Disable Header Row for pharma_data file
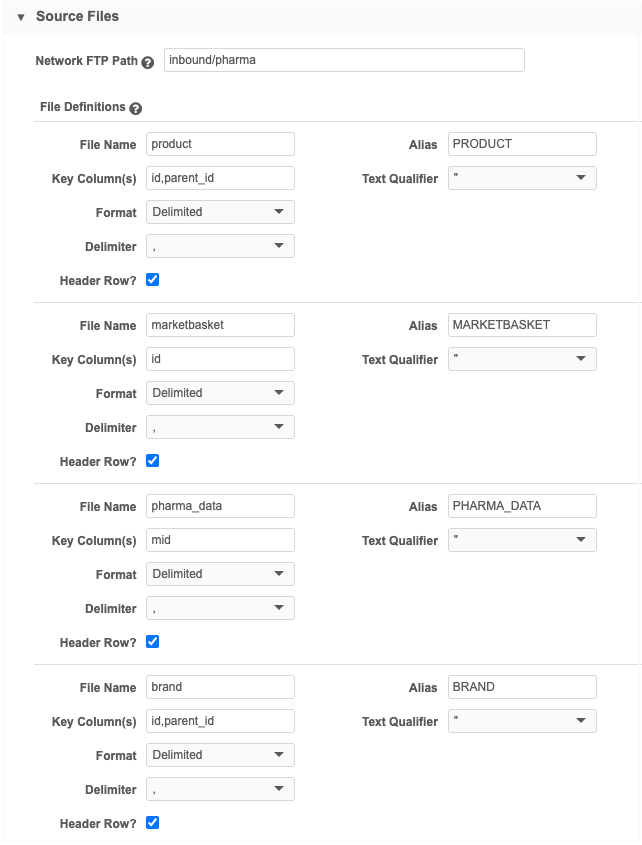Image resolution: width=642 pixels, height=845 pixels. tap(153, 642)
